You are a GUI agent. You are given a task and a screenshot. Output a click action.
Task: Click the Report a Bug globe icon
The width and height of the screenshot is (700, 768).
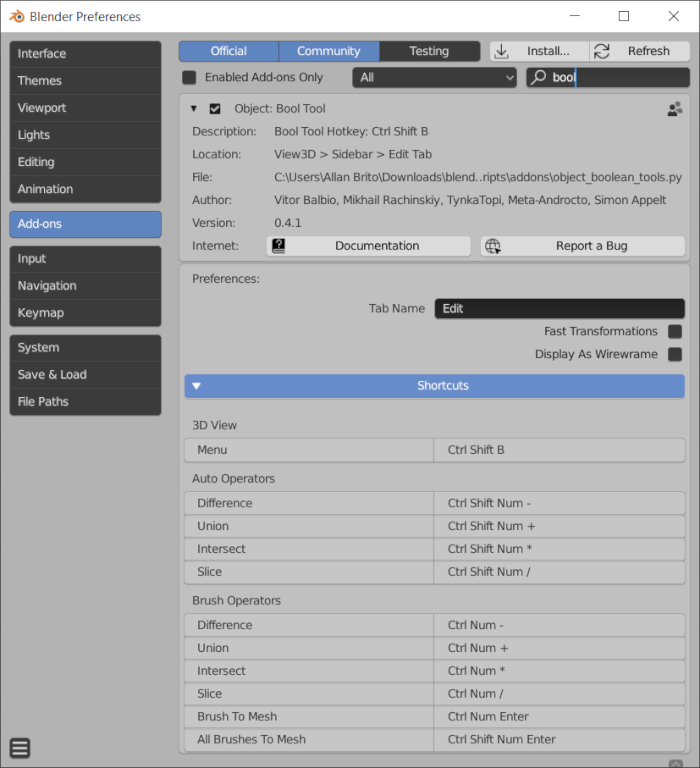point(493,246)
